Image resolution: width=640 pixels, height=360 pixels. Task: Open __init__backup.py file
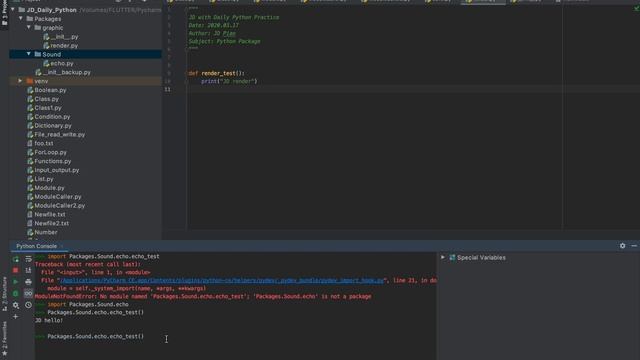click(x=67, y=72)
